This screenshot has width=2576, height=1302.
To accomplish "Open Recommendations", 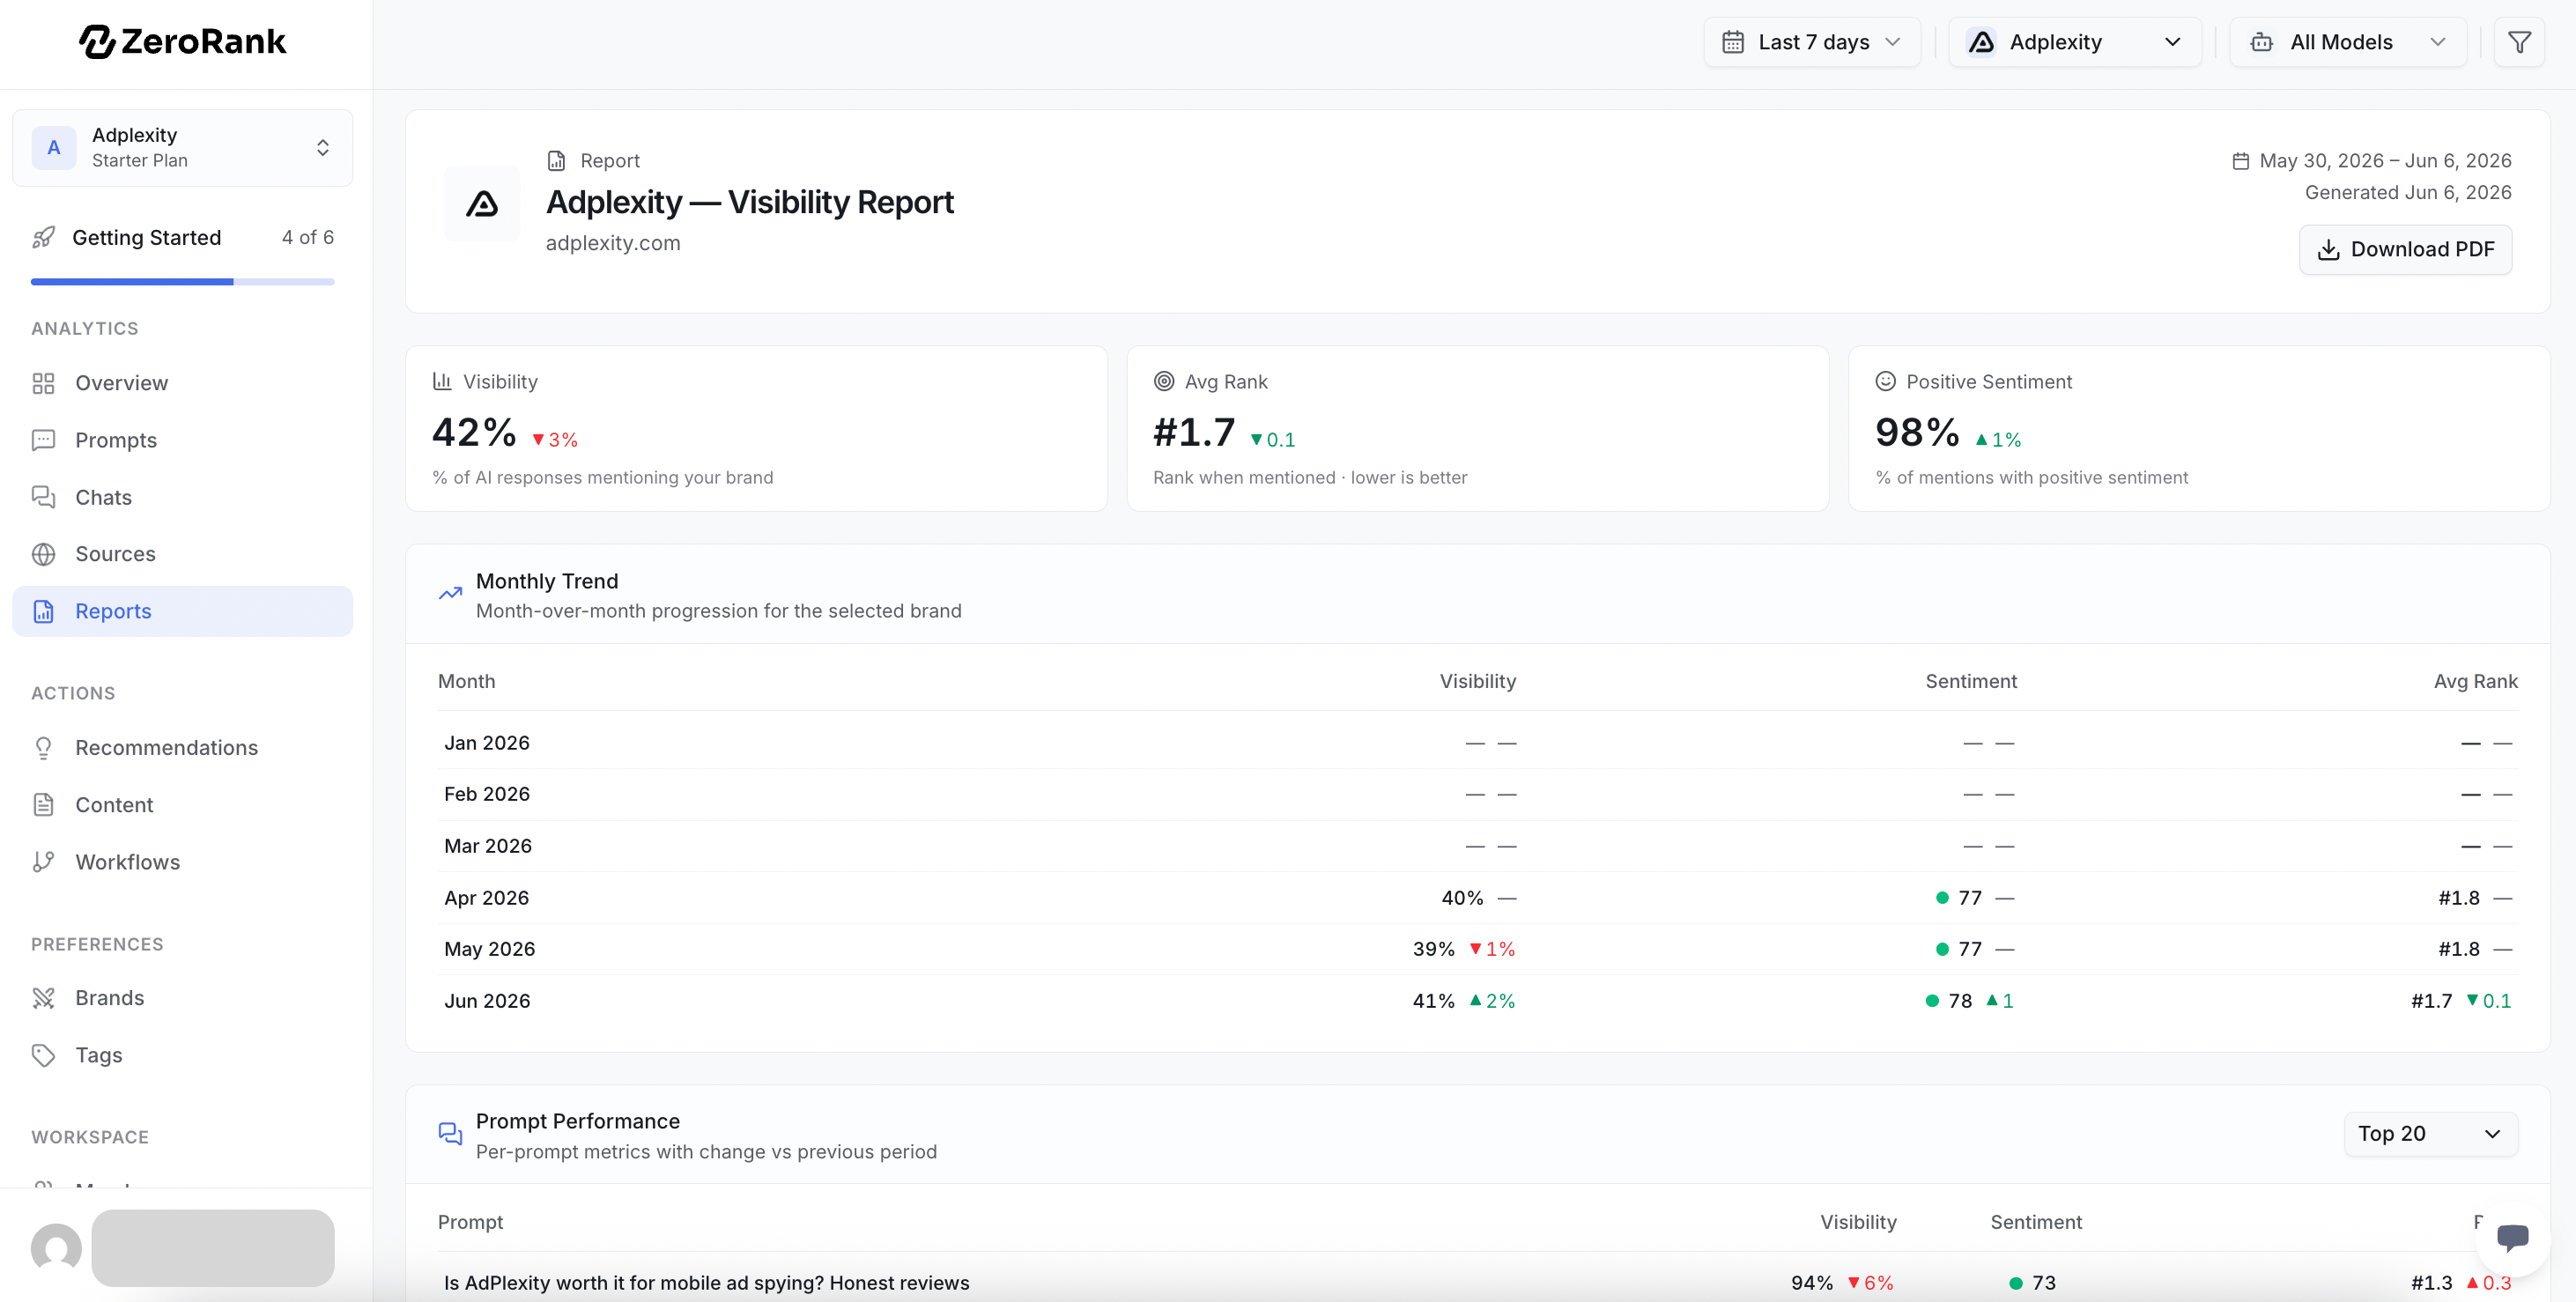I will (x=183, y=748).
